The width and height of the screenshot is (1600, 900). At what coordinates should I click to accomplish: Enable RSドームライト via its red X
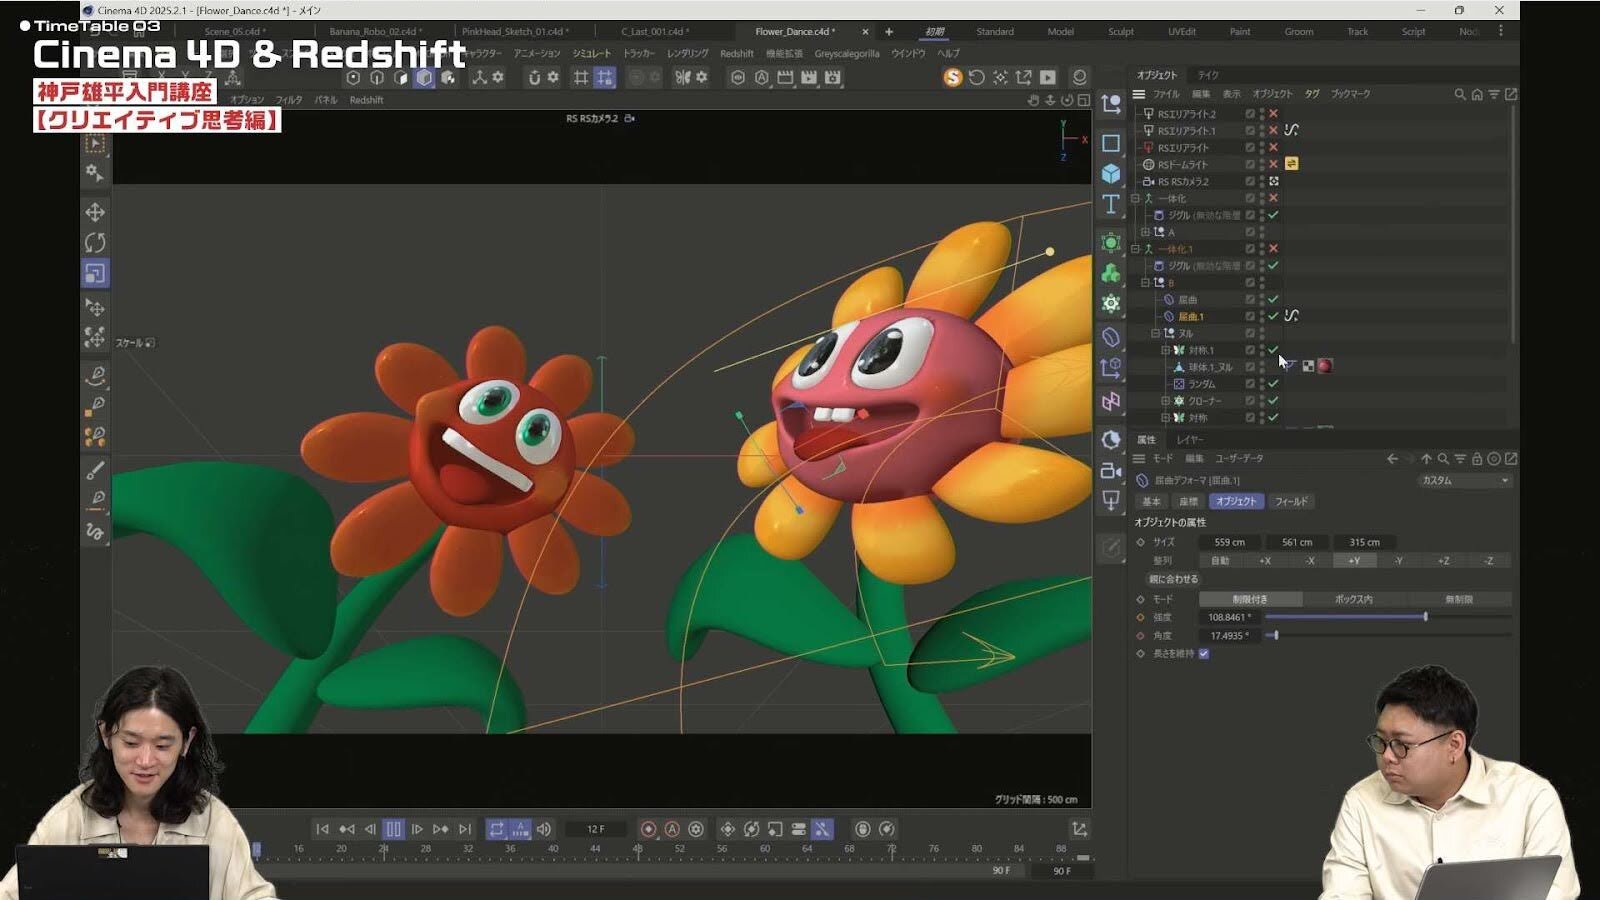[1273, 164]
